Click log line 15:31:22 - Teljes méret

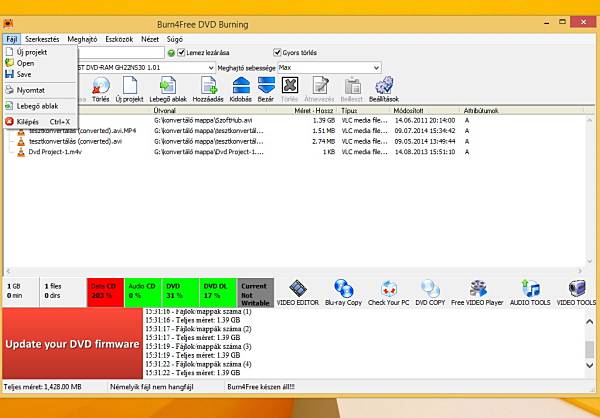(x=193, y=372)
